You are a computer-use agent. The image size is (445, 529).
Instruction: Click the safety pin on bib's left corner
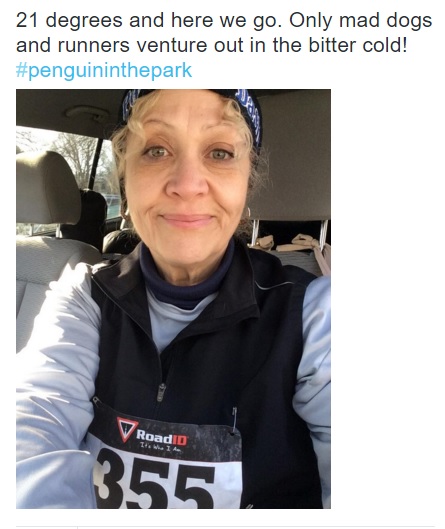97,402
